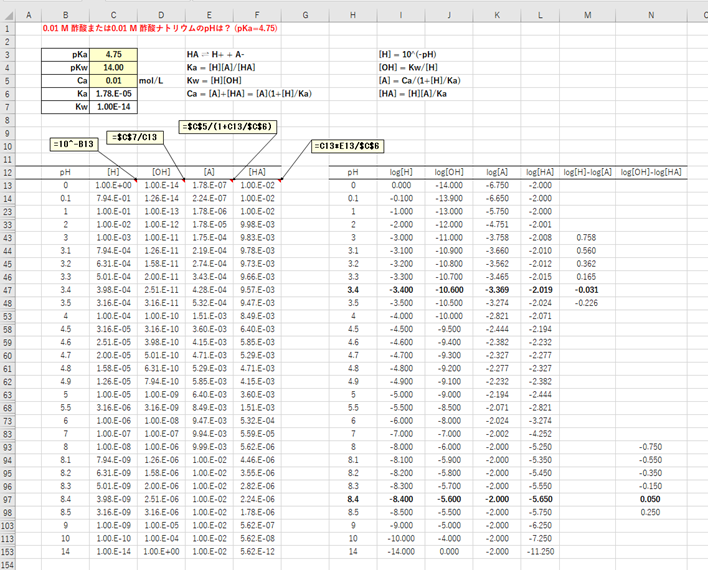Click the [HA] column heading in row 12
Viewport: 708px width, 570px height.
point(257,173)
